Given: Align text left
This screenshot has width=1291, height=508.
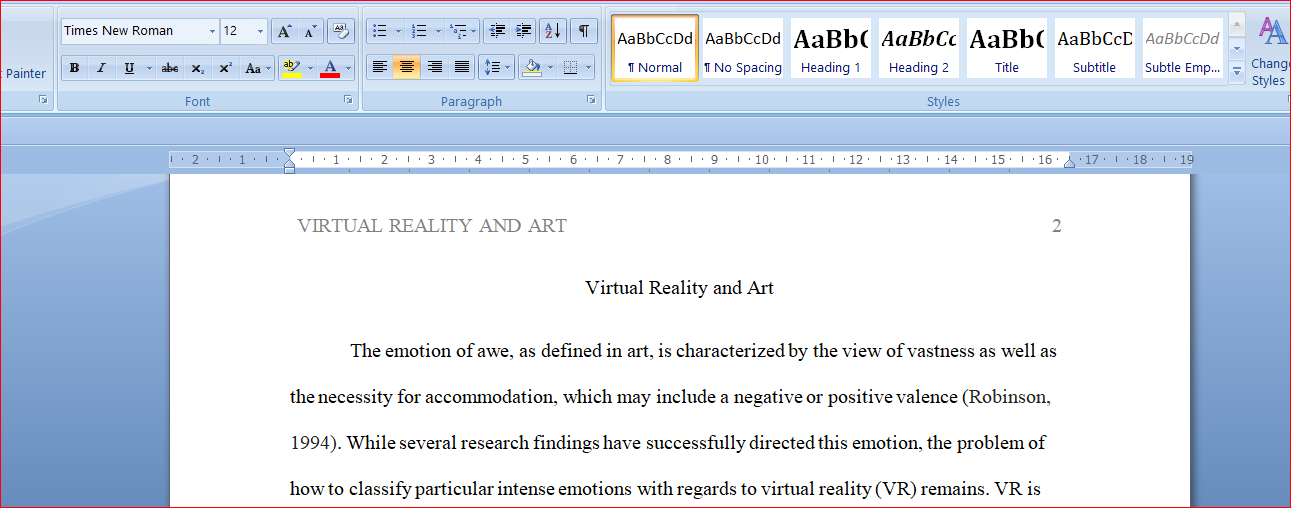Looking at the screenshot, I should coord(379,68).
